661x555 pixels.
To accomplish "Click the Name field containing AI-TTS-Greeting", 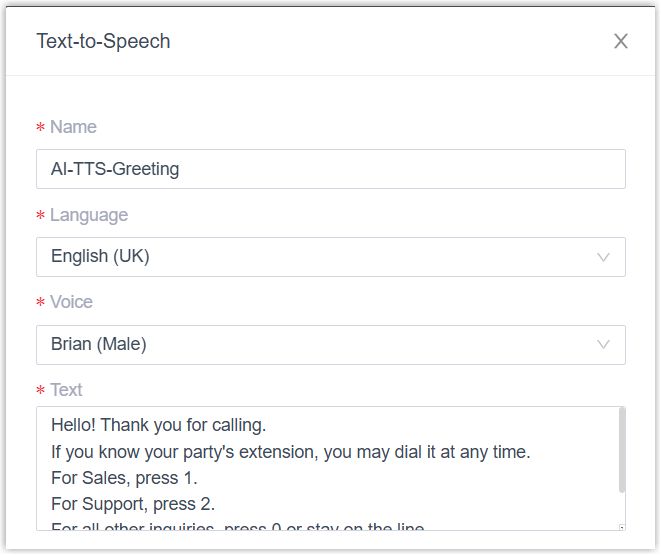I will coord(330,169).
